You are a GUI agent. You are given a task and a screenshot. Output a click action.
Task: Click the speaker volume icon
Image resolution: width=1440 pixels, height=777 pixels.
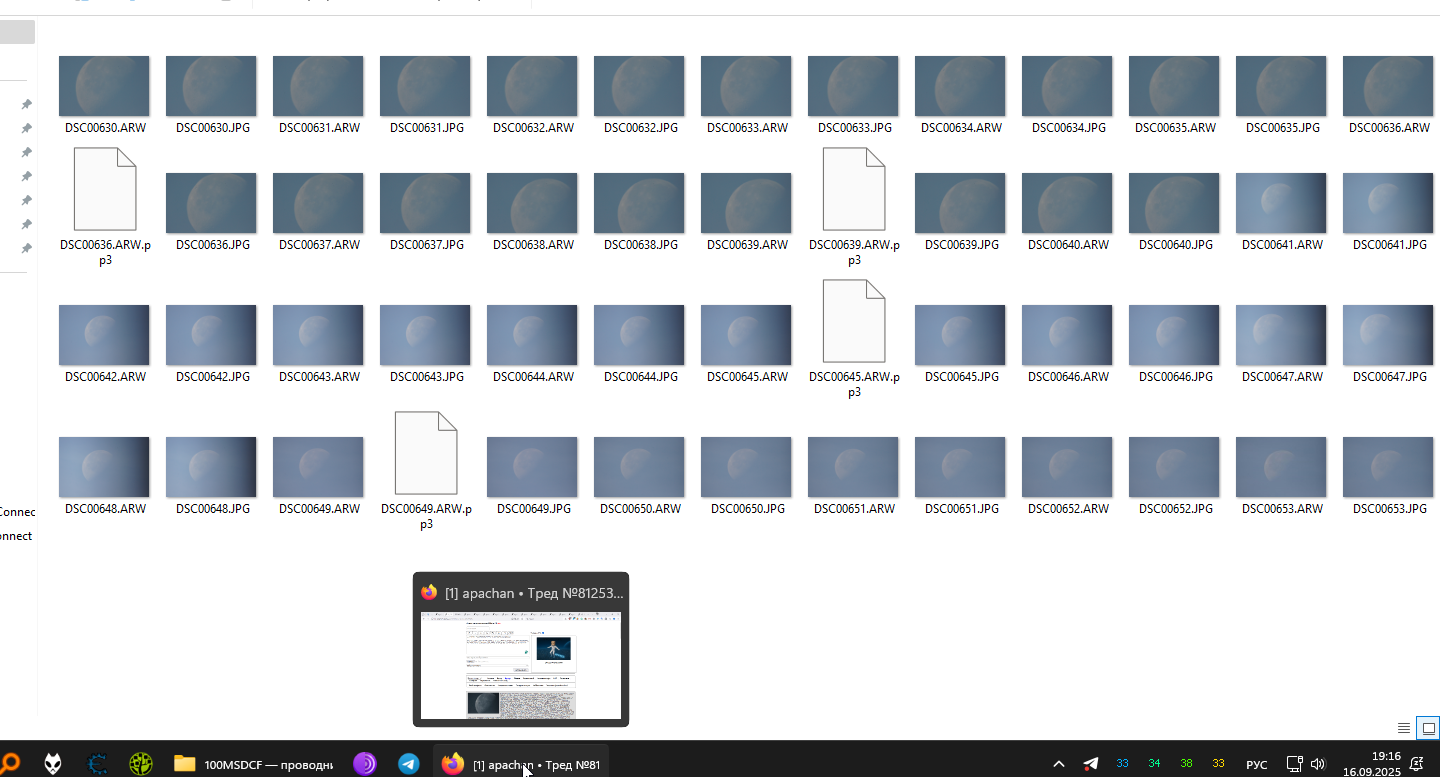point(1317,764)
